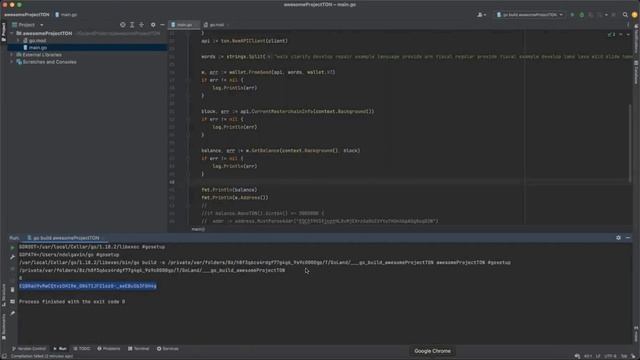Click the layout icon in Run panel sidebar
This screenshot has width=640, height=360.
click(x=12, y=302)
